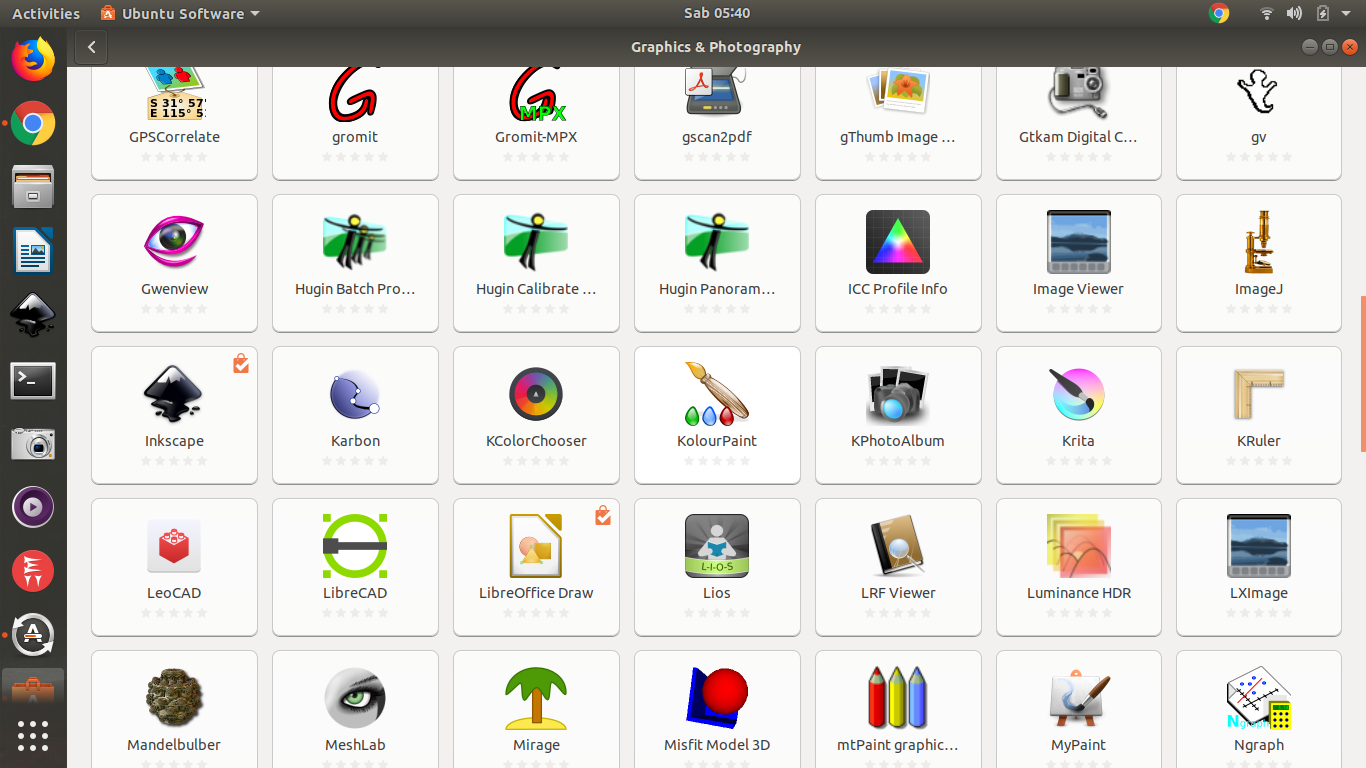Click the star rating under Karbon
This screenshot has width=1366, height=768.
[355, 461]
